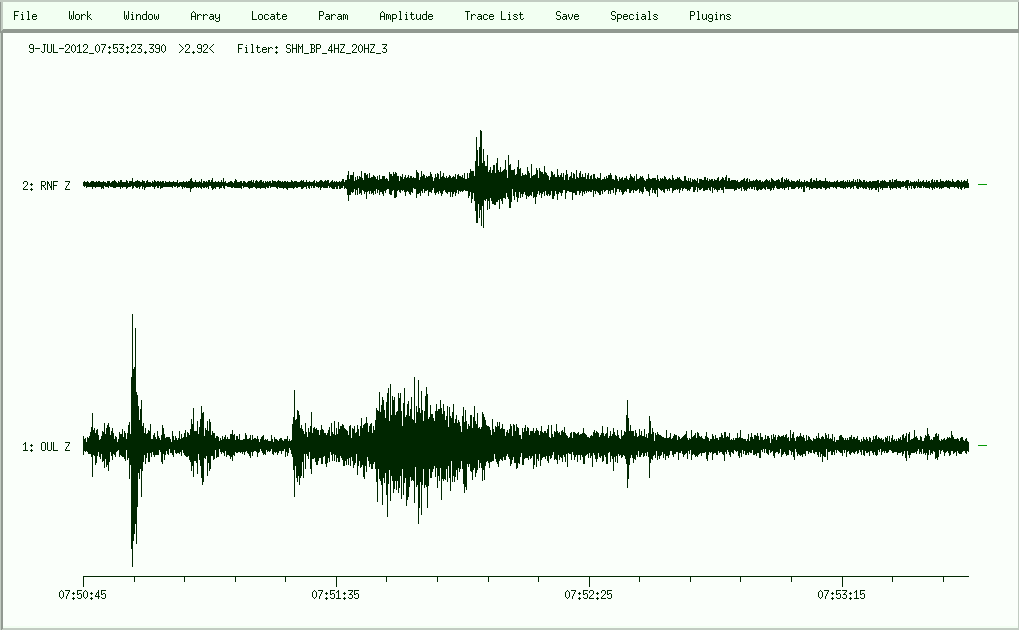Click the 07:51:35 time axis label
This screenshot has width=1019, height=630.
pos(336,595)
